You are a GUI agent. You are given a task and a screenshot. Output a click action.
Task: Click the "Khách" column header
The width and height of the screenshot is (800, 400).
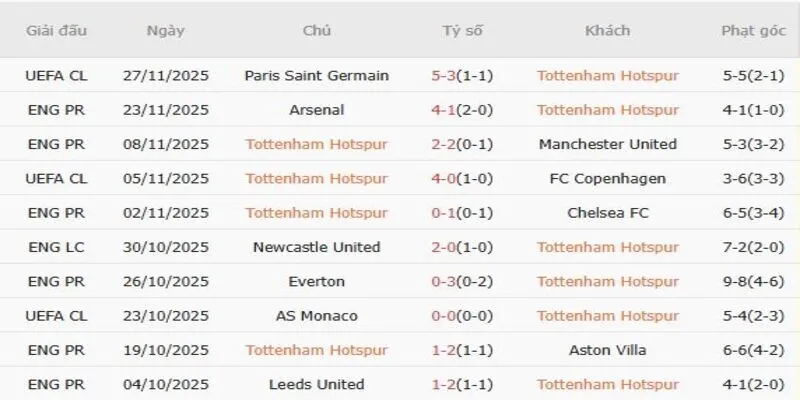tap(607, 30)
